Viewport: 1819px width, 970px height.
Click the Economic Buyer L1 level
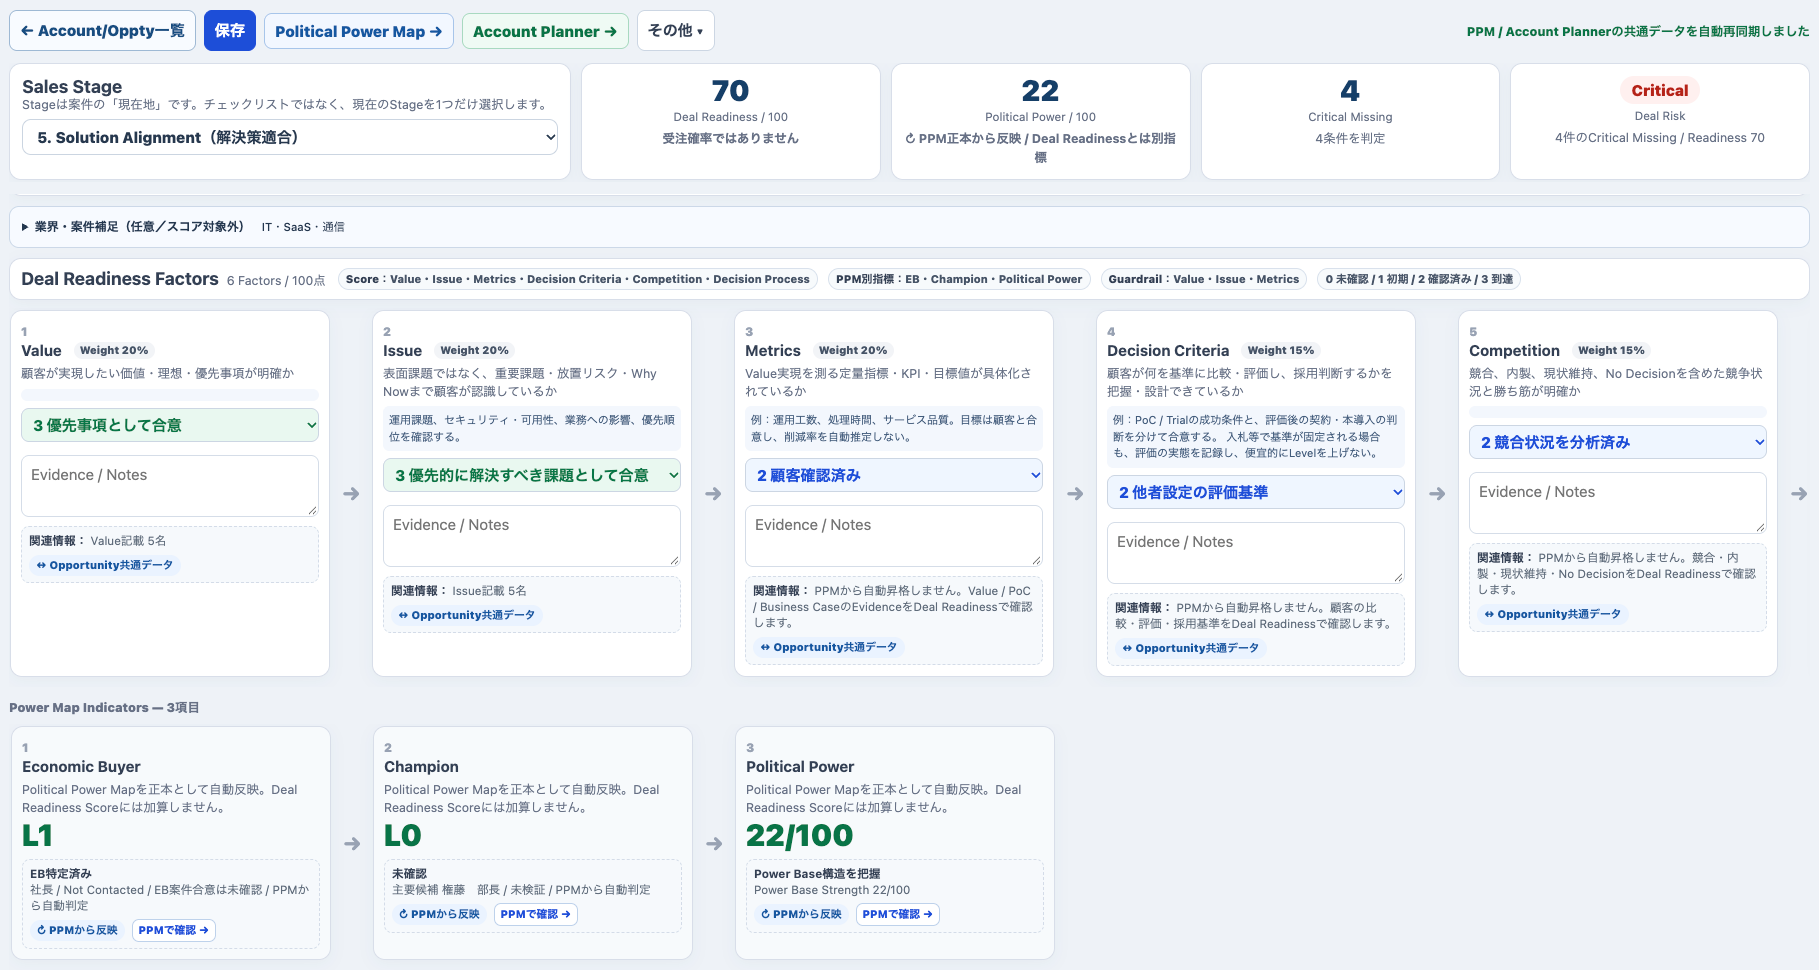pyautogui.click(x=38, y=835)
